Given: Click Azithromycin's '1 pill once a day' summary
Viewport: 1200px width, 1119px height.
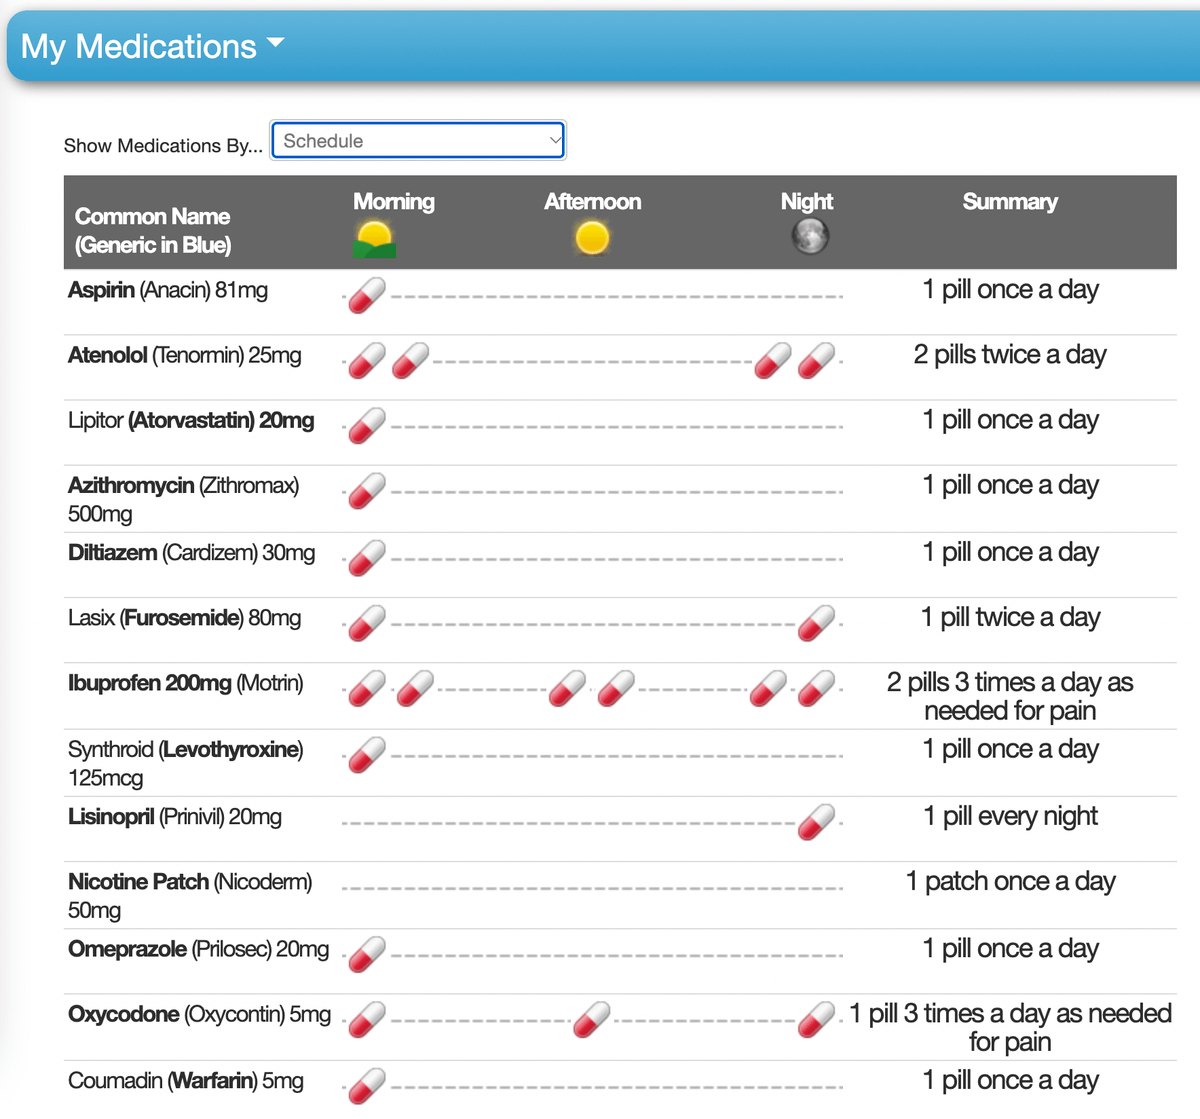Looking at the screenshot, I should click(x=1010, y=486).
